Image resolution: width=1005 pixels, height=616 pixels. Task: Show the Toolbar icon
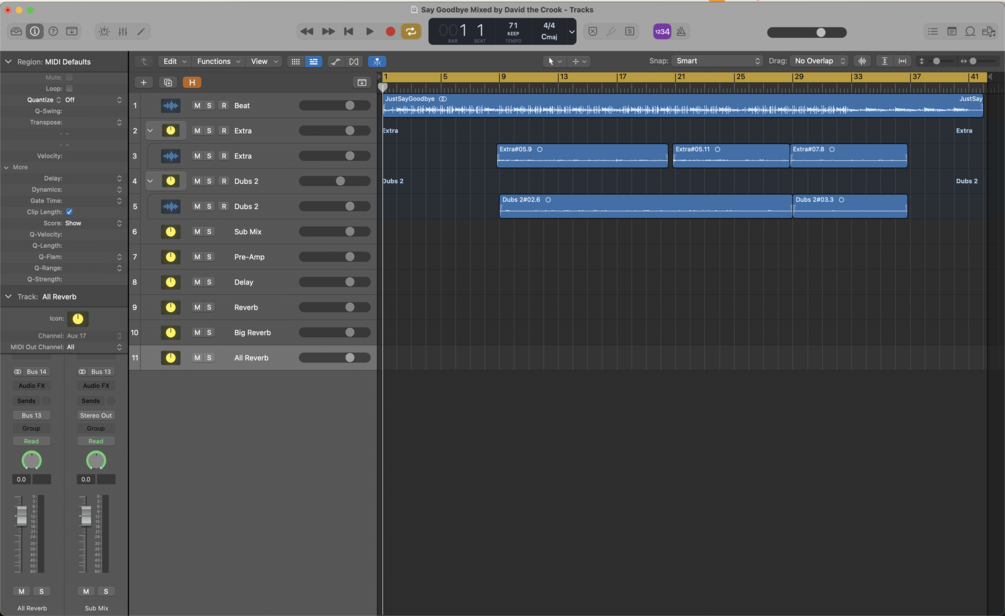point(72,31)
